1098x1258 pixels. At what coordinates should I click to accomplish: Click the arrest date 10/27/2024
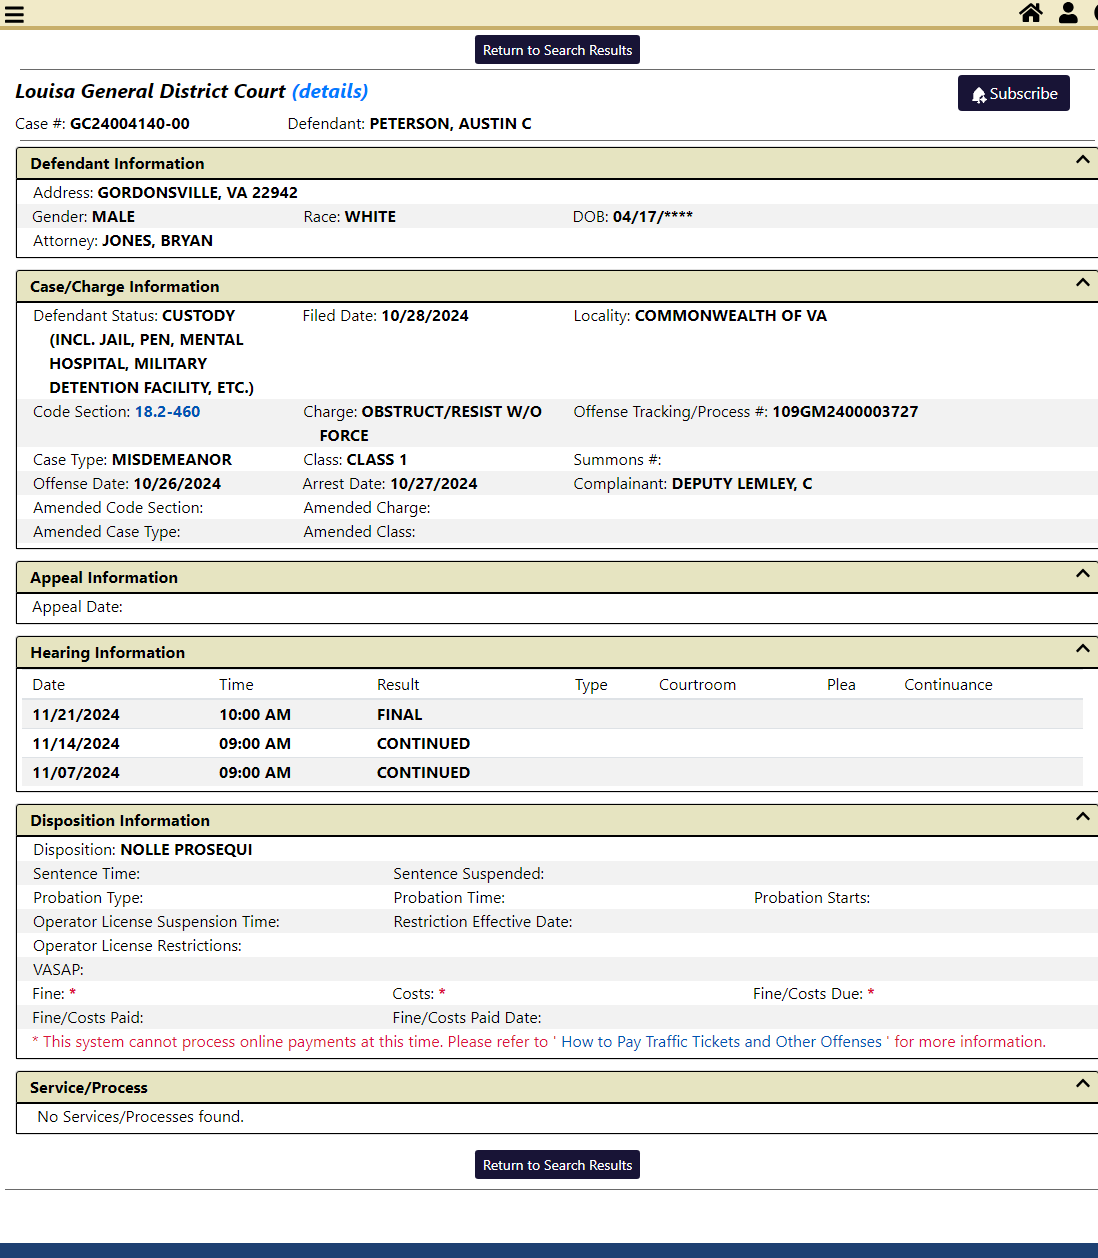tap(434, 484)
